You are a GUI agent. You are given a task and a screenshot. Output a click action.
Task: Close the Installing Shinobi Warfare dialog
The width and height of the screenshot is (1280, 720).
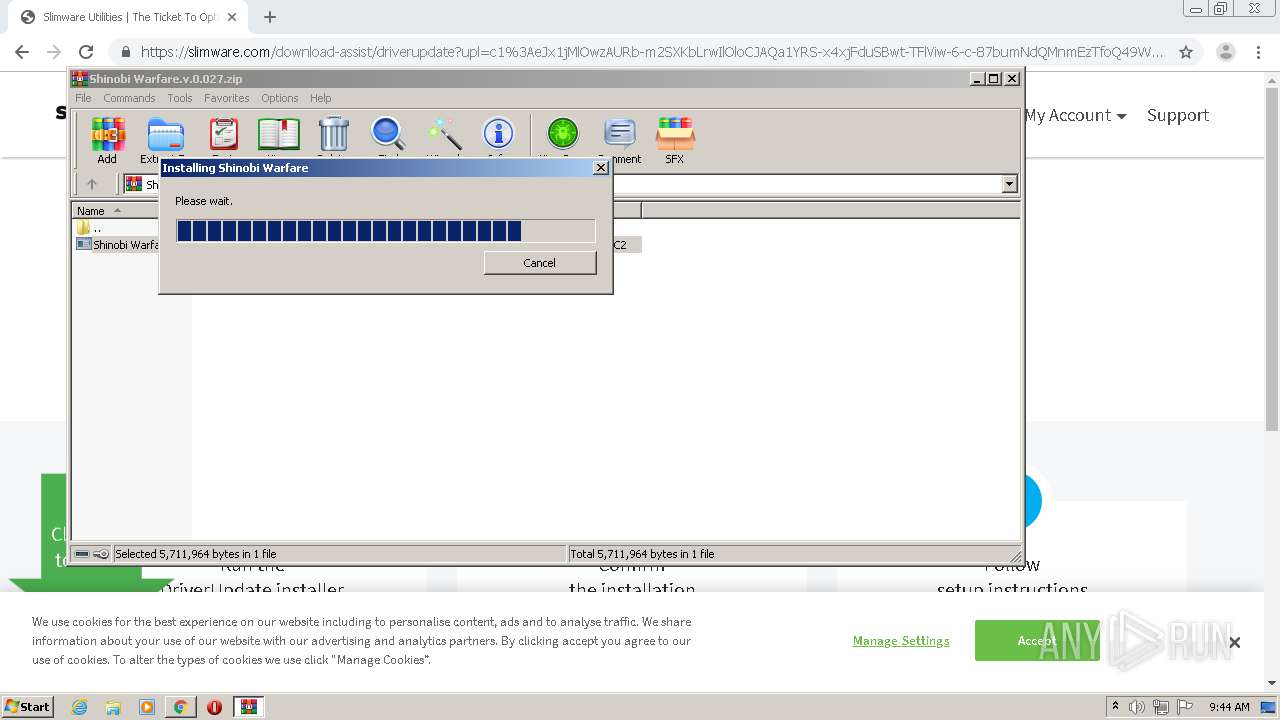(x=601, y=168)
